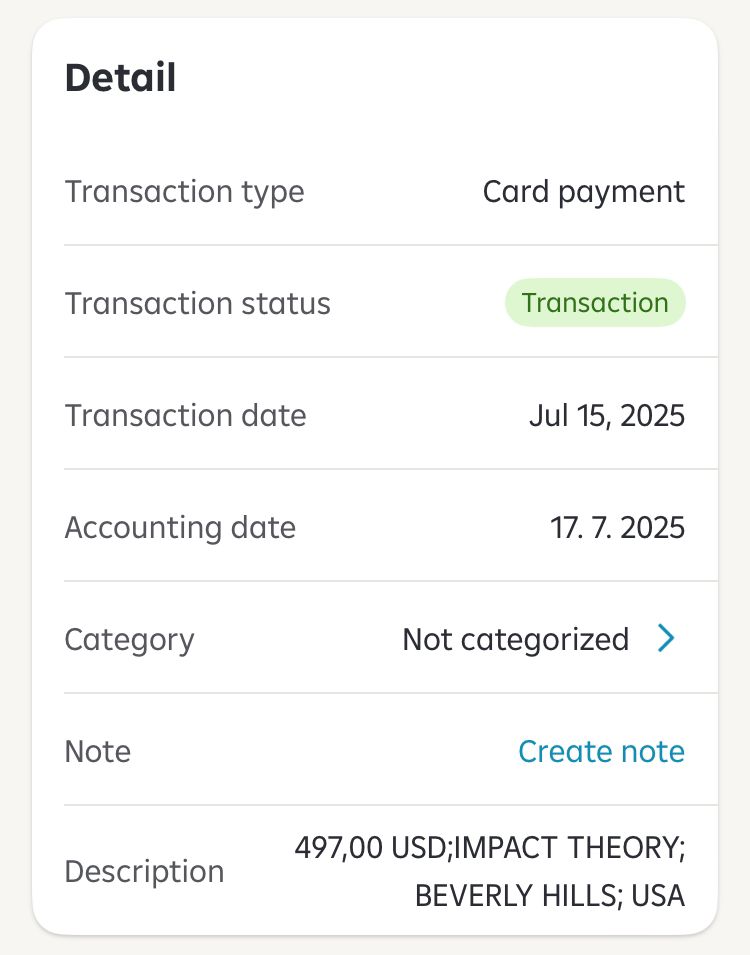The width and height of the screenshot is (750, 955).
Task: Click the green Transaction status badge
Action: pyautogui.click(x=595, y=303)
